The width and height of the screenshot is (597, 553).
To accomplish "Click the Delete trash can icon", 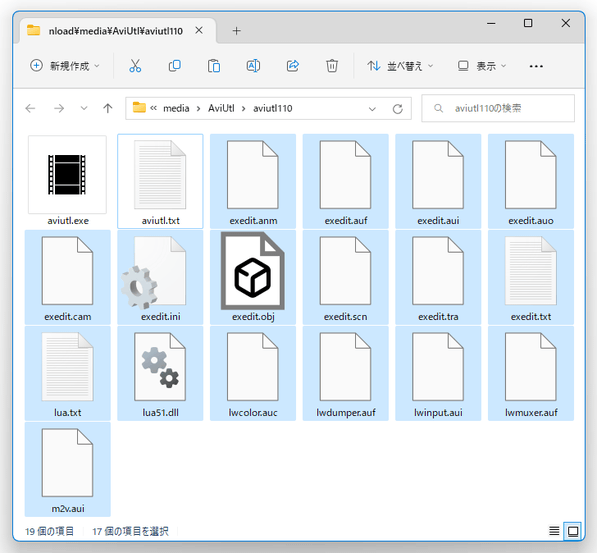I will 332,66.
